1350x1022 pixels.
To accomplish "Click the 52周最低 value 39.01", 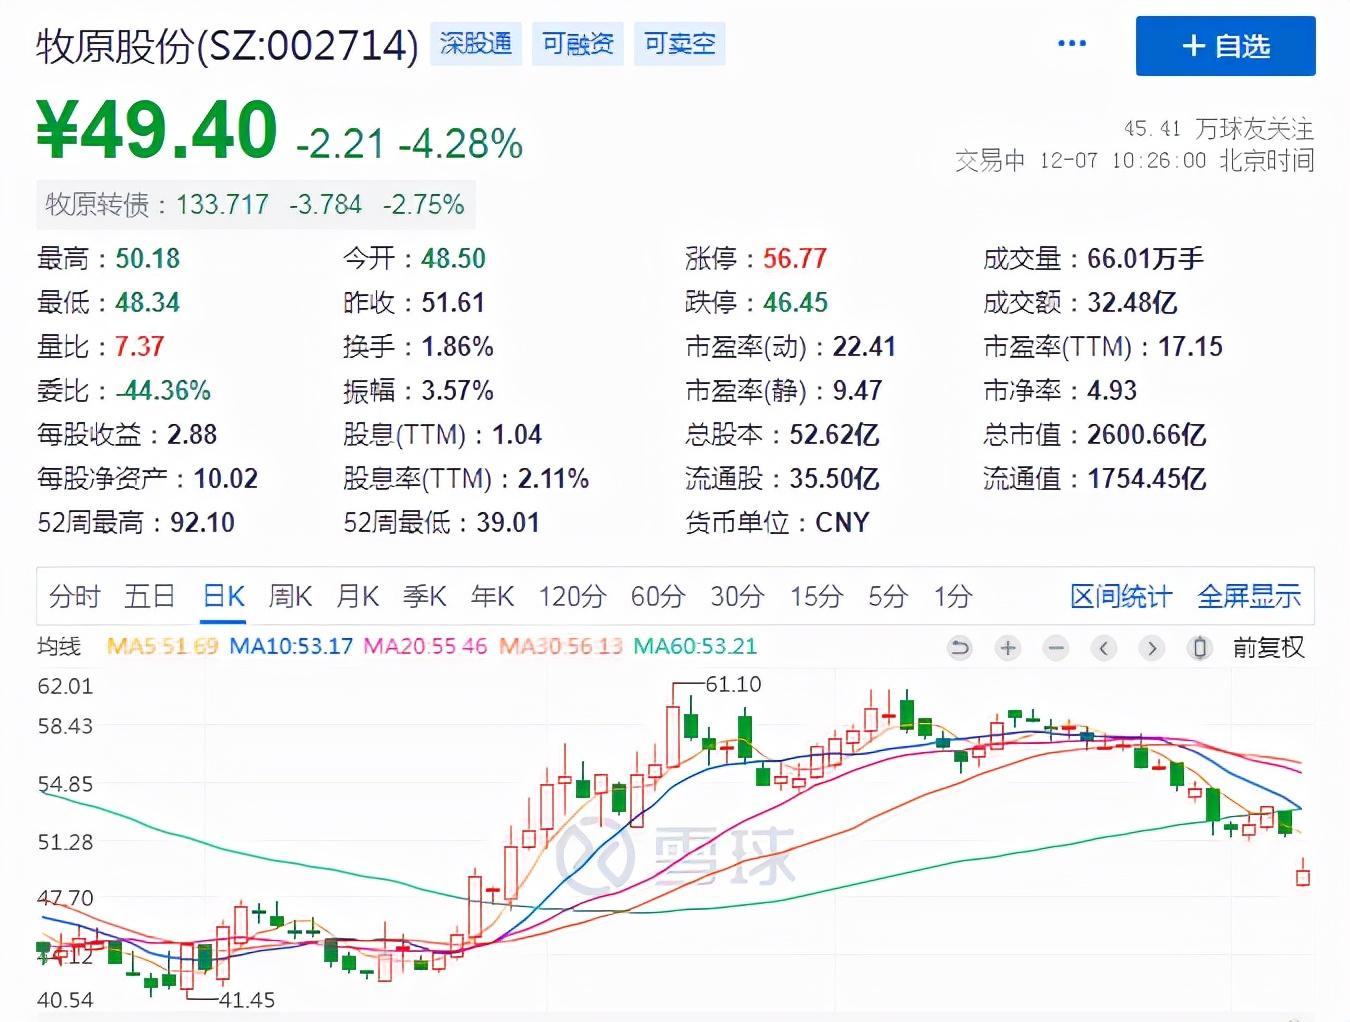I will (x=508, y=523).
